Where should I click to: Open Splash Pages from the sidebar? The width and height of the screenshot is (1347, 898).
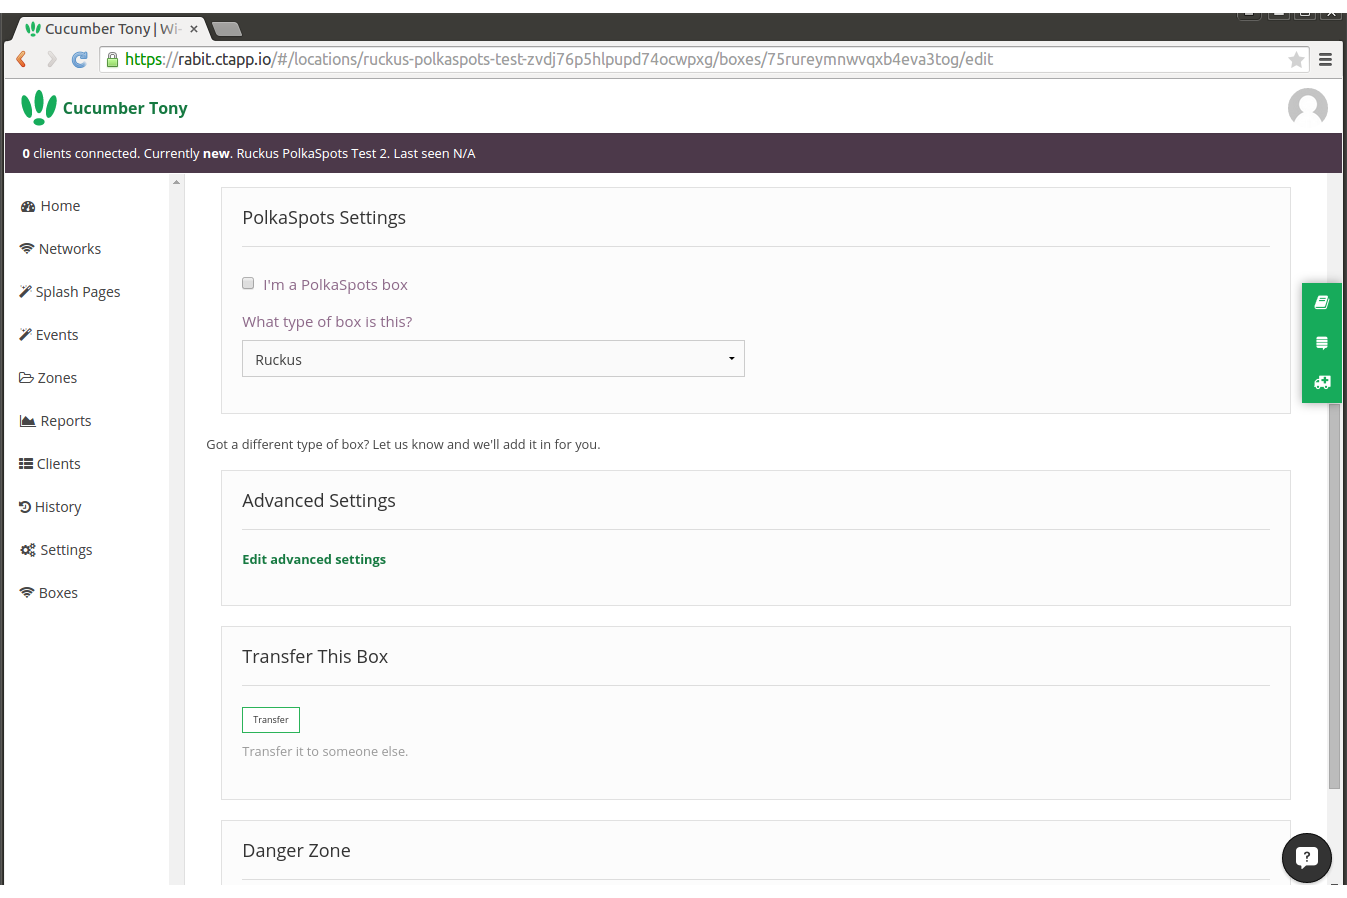tap(78, 292)
